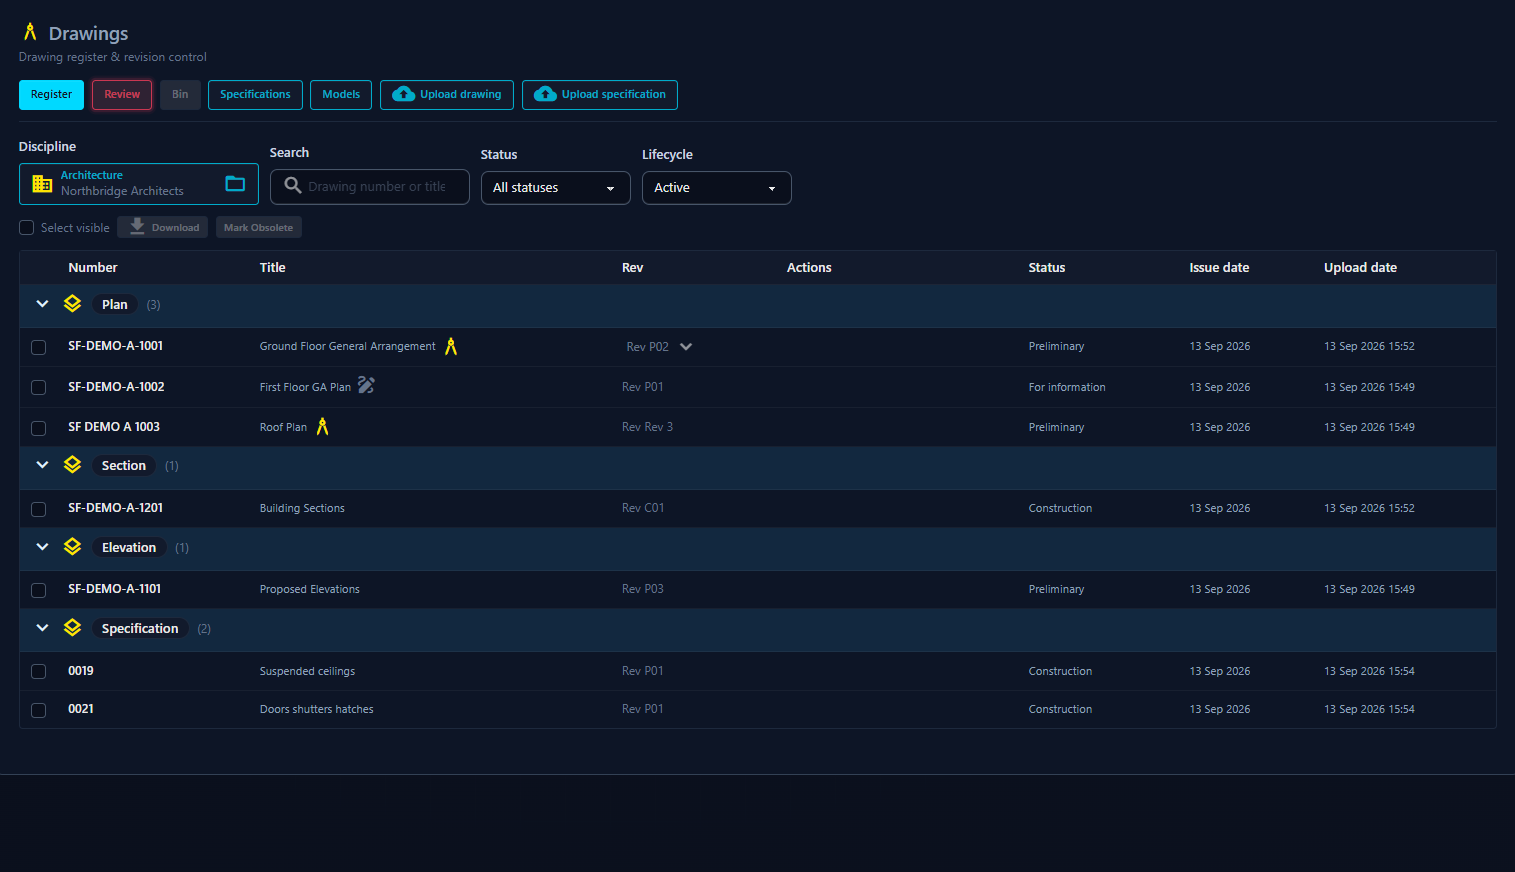The width and height of the screenshot is (1515, 872).
Task: Open drawing SF-DEMO-A-1201
Action: [x=115, y=508]
